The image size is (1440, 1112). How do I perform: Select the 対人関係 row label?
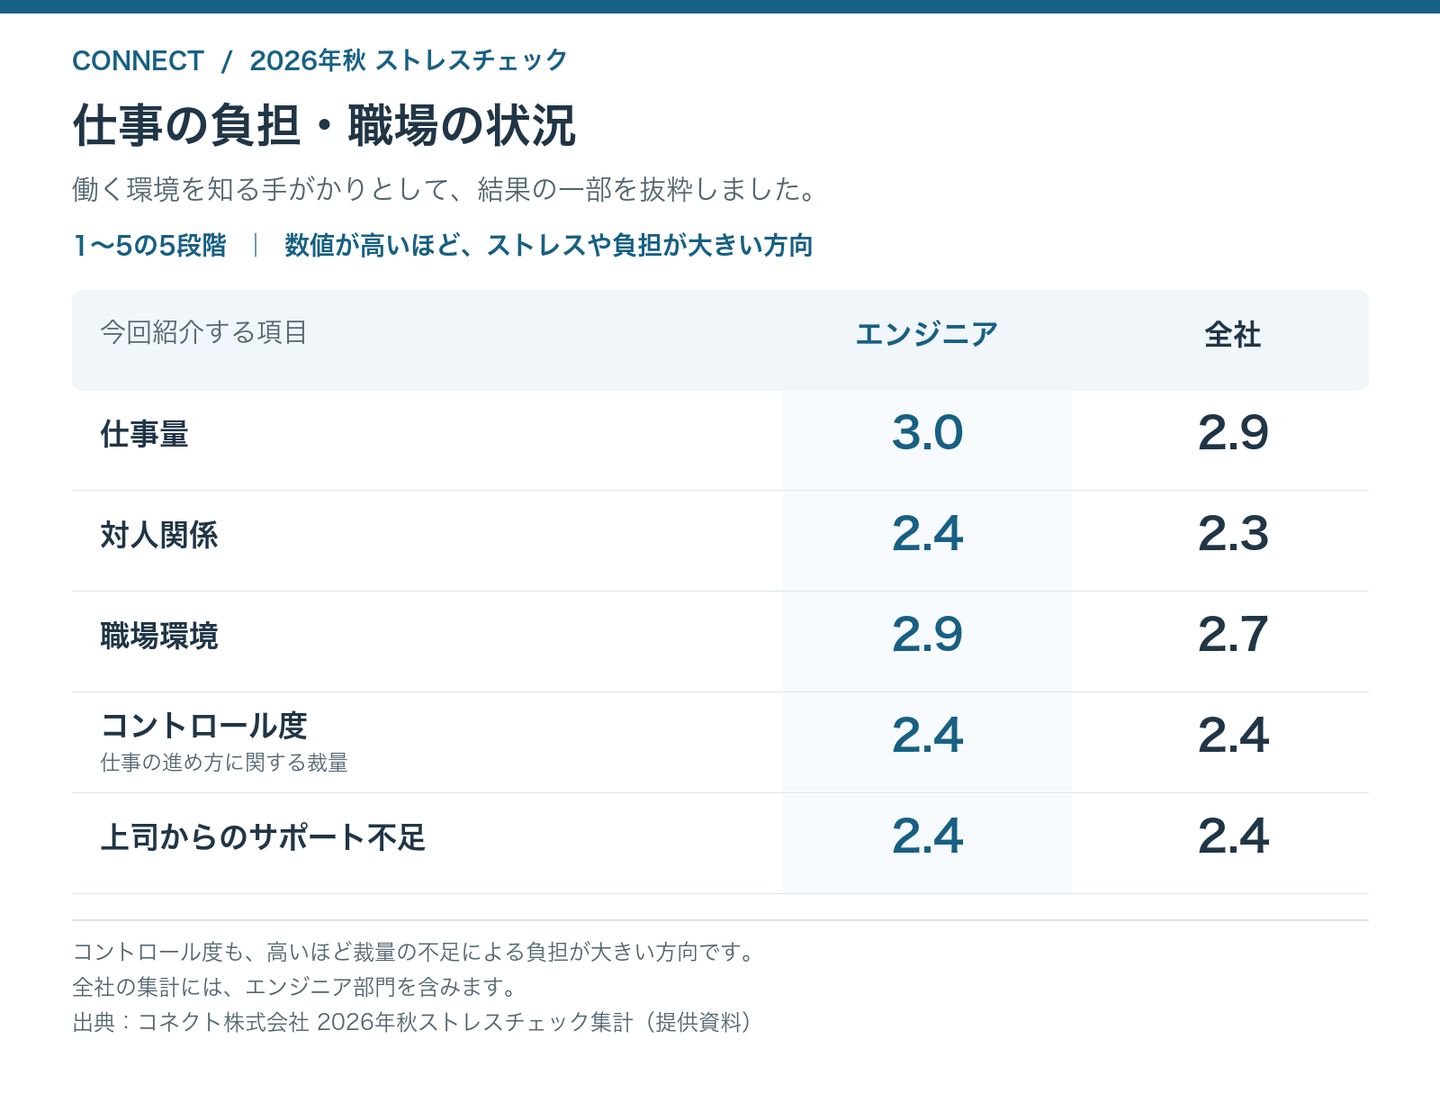point(159,535)
